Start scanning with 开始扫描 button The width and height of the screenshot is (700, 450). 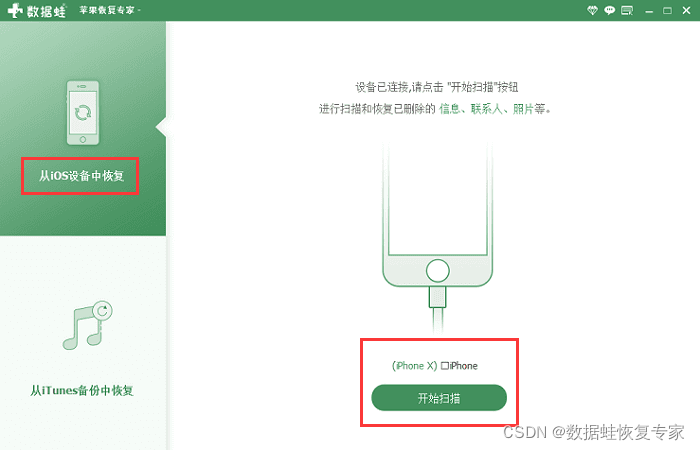439,398
